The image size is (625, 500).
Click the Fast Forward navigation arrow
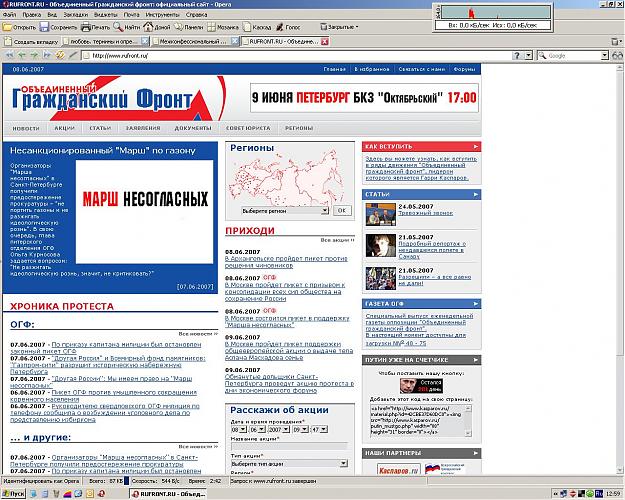point(47,55)
